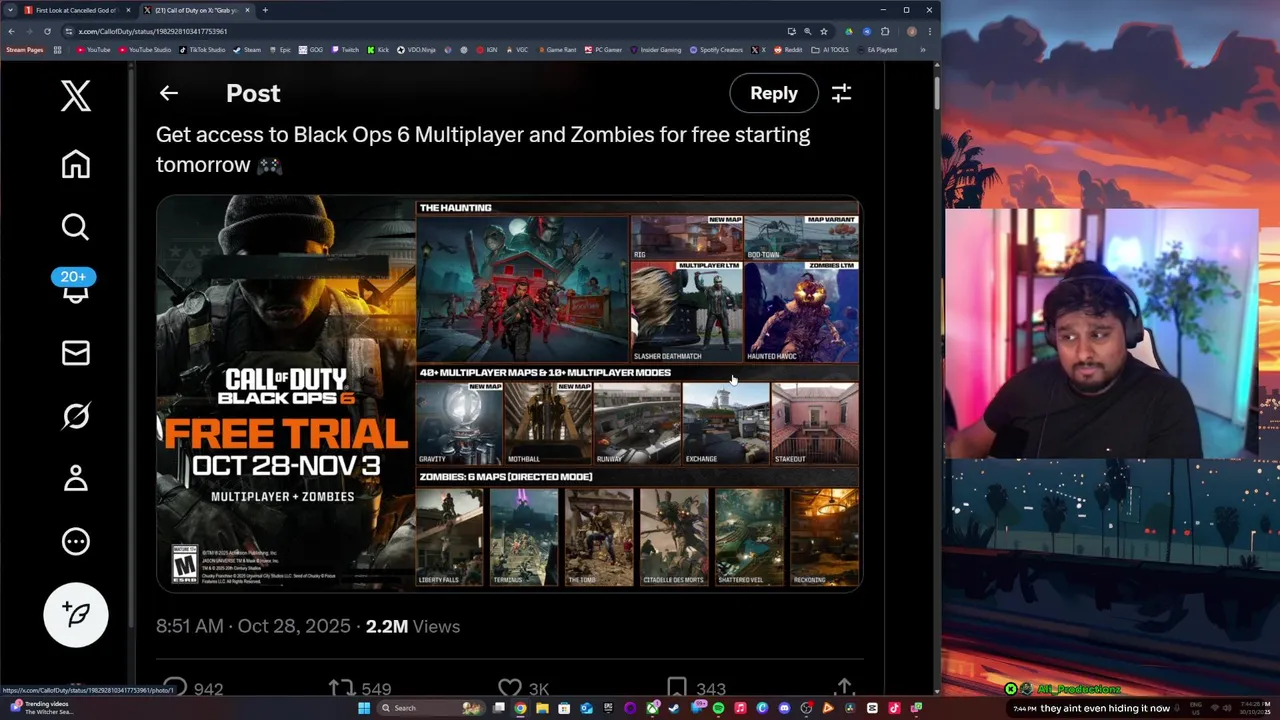Viewport: 1280px width, 720px height.
Task: Open PC Gamer bookmark
Action: point(603,50)
